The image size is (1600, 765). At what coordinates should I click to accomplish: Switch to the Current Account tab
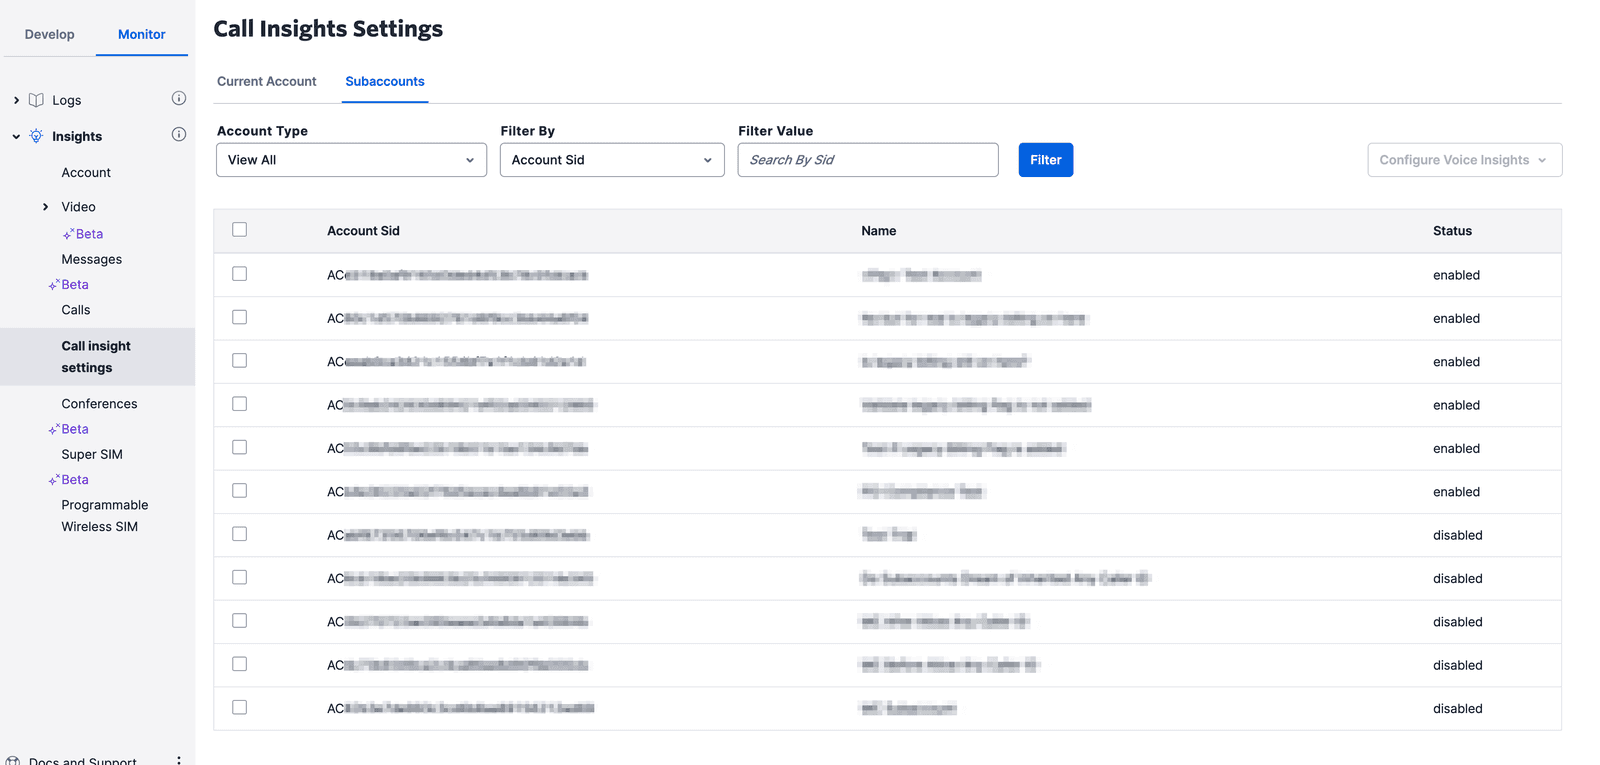267,82
